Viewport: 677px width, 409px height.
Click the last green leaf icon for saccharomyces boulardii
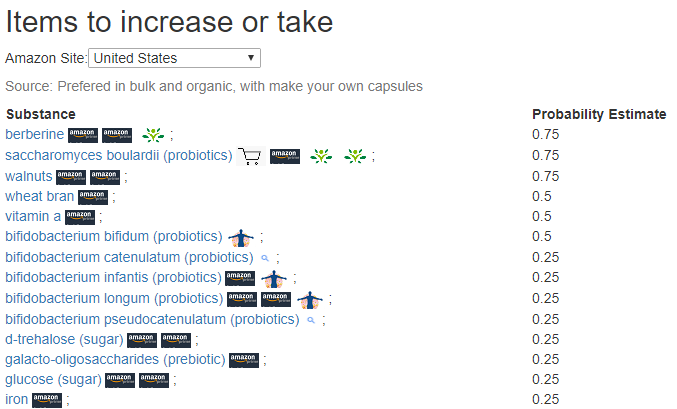[x=355, y=156]
